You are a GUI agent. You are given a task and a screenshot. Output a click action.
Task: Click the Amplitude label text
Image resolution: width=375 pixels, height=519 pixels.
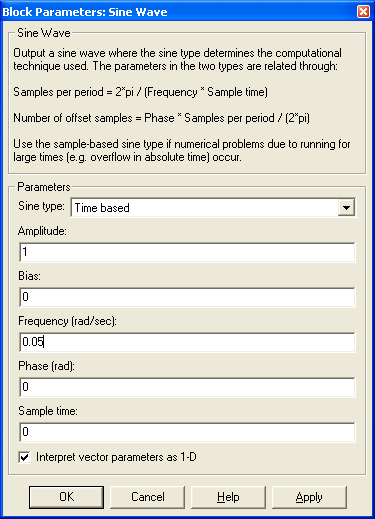[x=42, y=231]
